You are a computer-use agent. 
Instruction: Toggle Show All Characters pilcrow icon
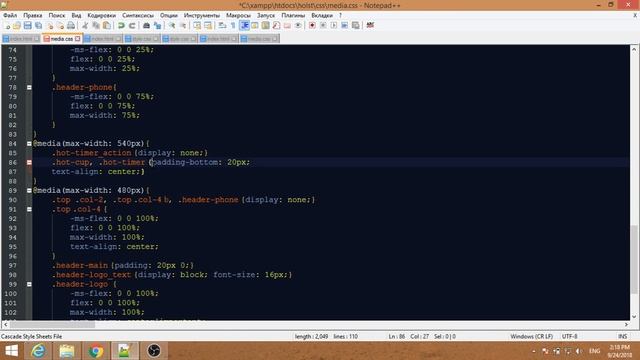(233, 26)
